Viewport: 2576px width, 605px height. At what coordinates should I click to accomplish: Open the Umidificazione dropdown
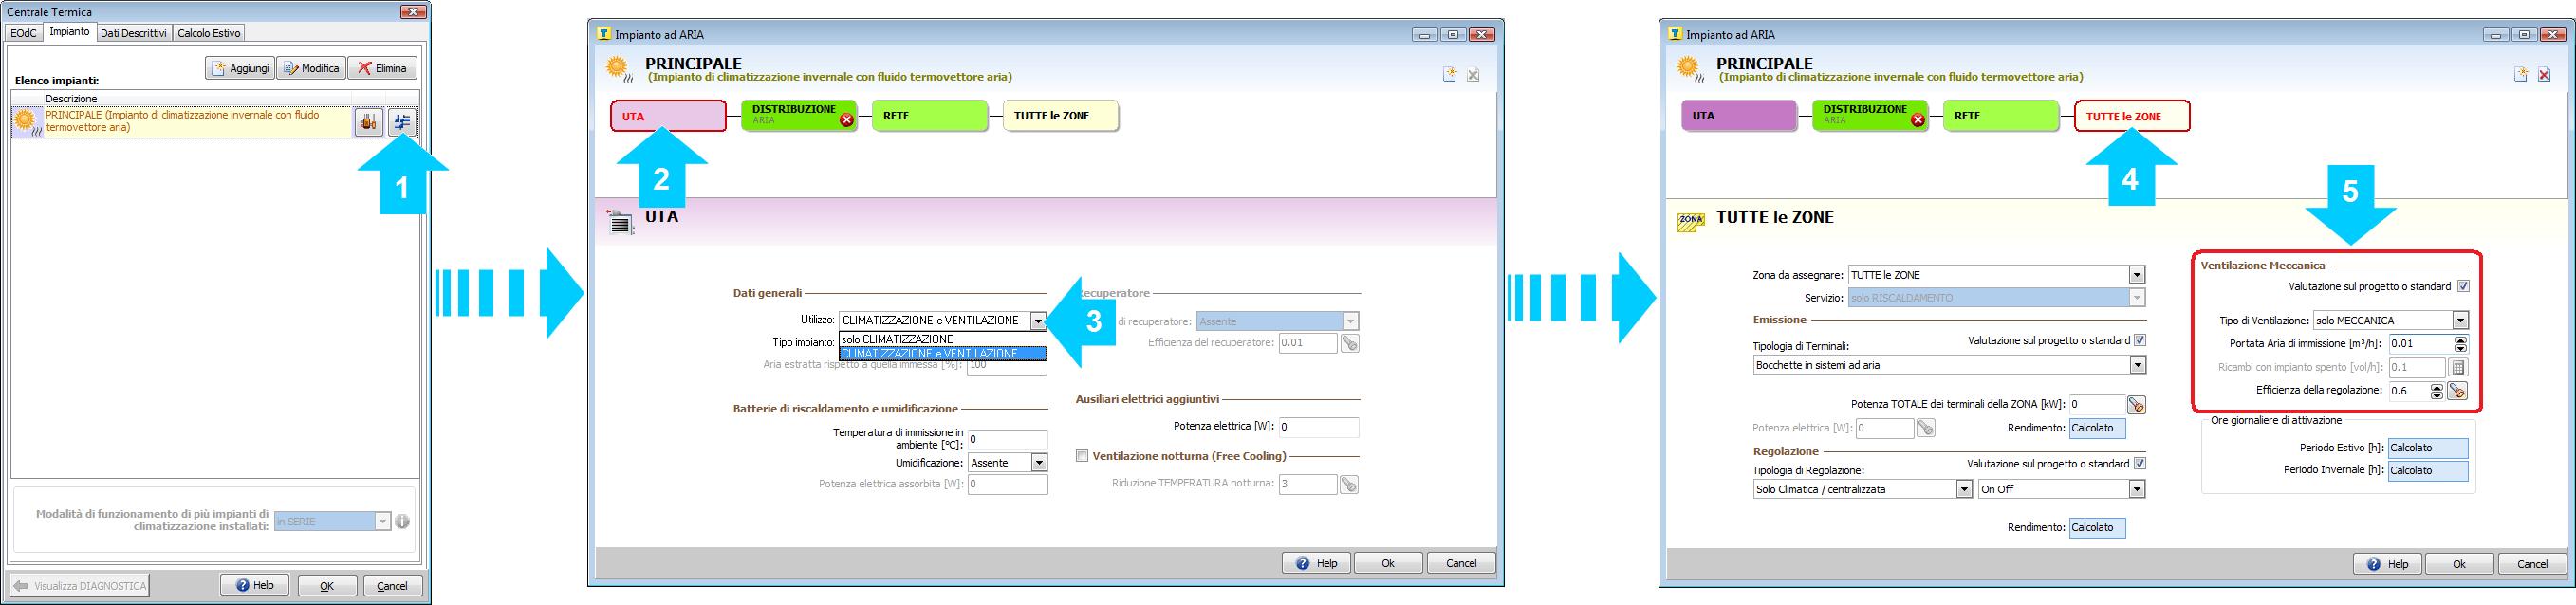(1039, 463)
